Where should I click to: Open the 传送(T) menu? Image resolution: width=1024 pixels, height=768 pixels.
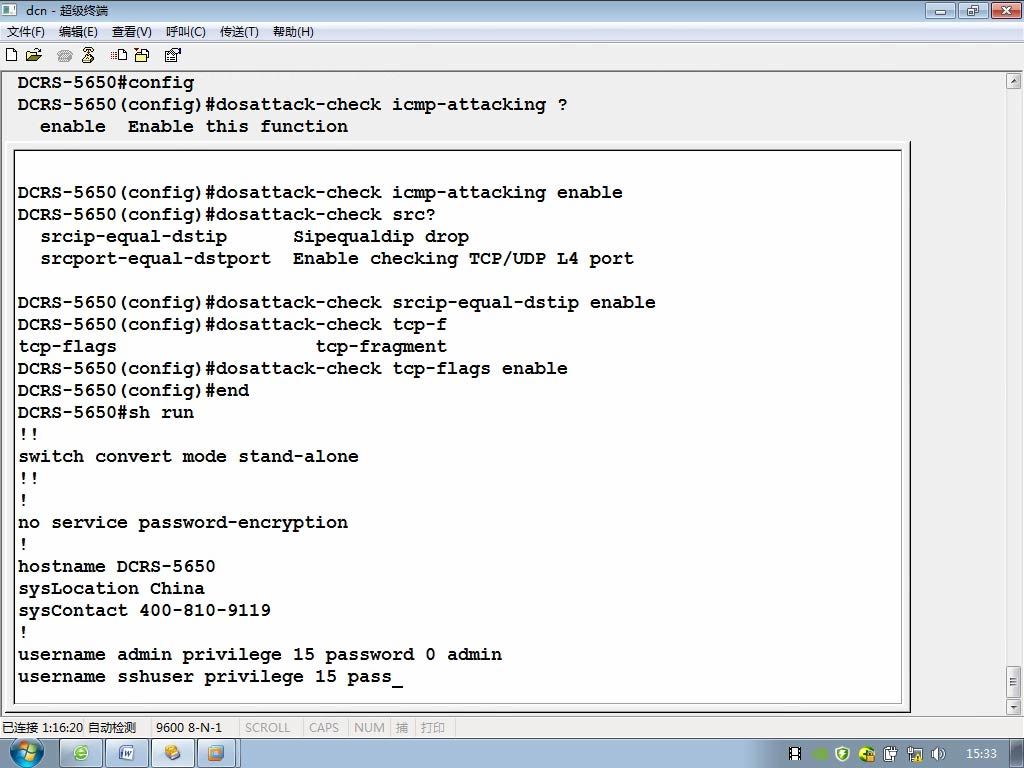(239, 31)
